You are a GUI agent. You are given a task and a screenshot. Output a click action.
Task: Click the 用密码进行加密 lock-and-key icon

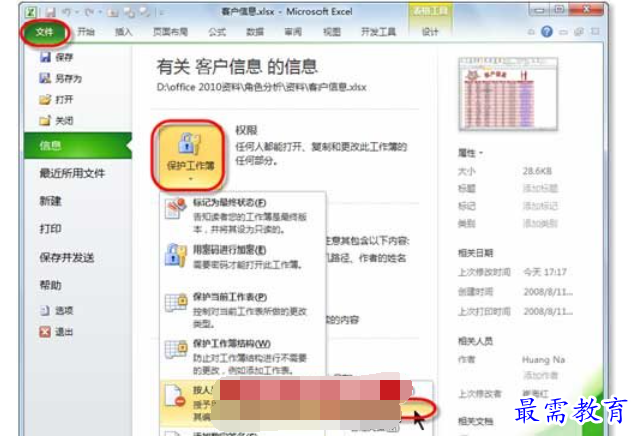pos(176,255)
